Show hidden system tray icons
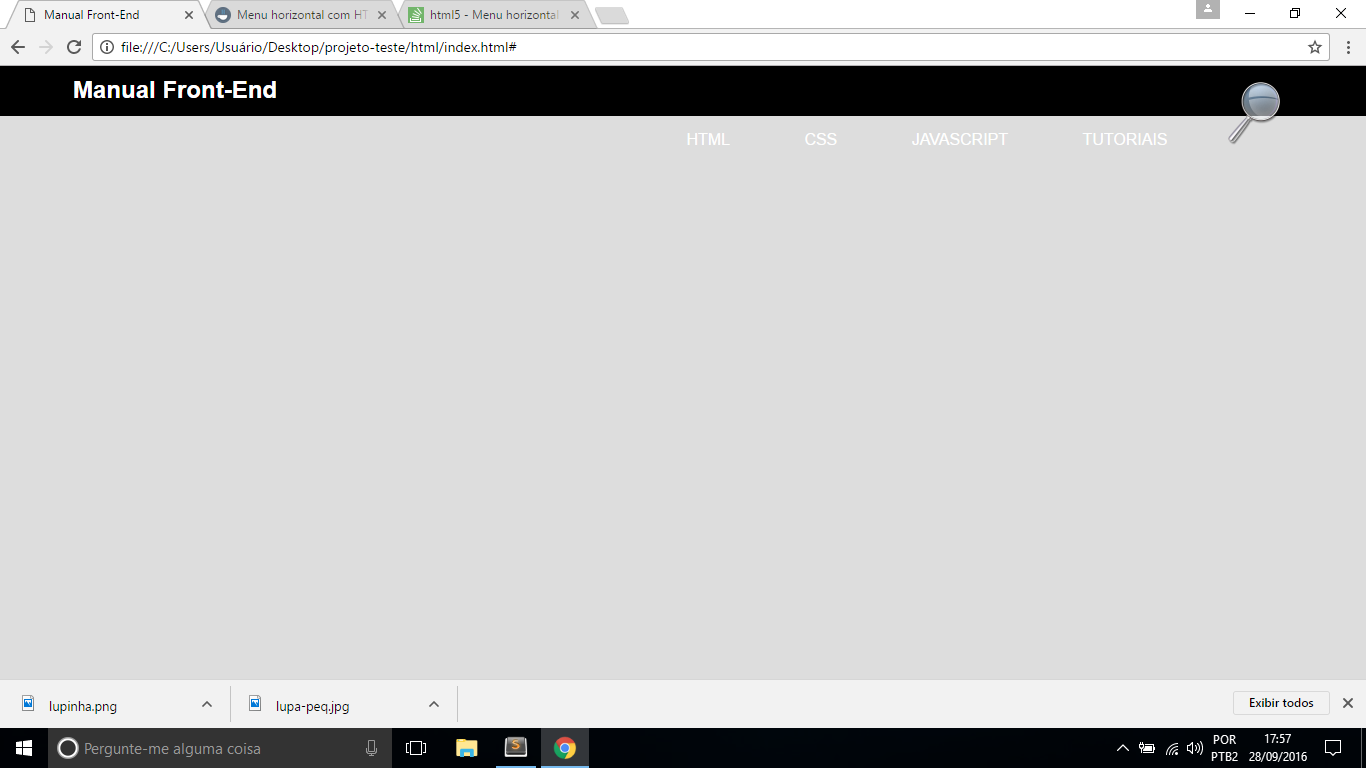Image resolution: width=1366 pixels, height=768 pixels. click(x=1122, y=748)
